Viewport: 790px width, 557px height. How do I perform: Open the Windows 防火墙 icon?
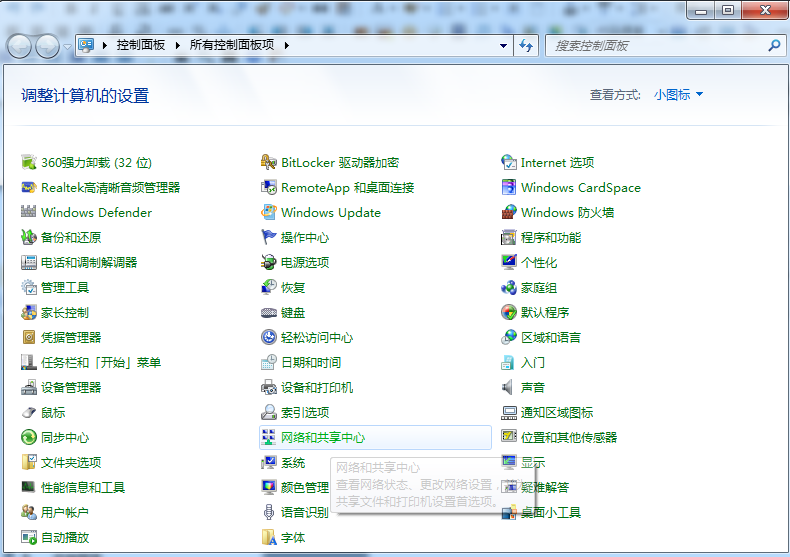pos(509,213)
